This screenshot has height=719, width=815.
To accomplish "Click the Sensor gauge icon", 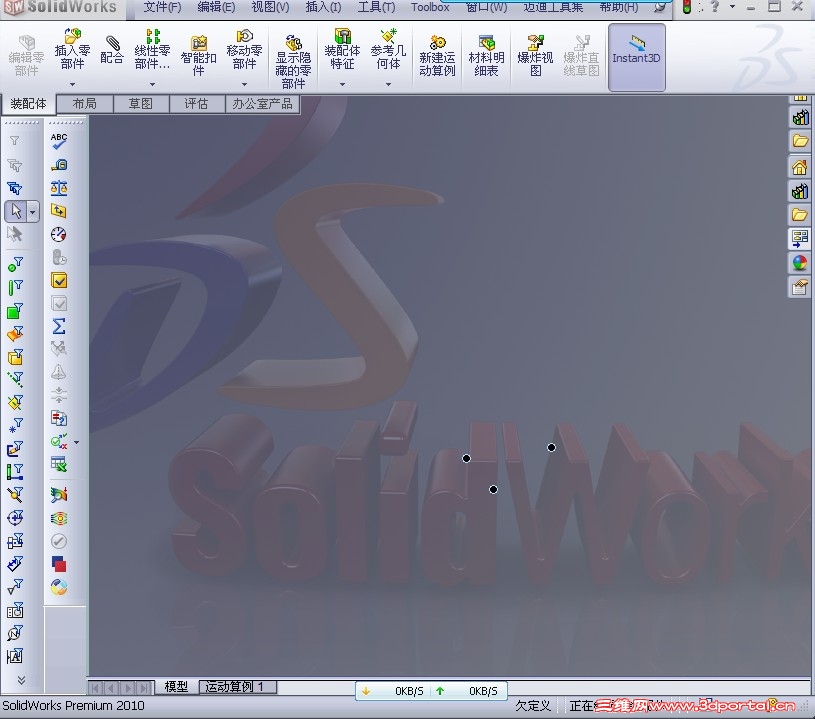I will [59, 234].
